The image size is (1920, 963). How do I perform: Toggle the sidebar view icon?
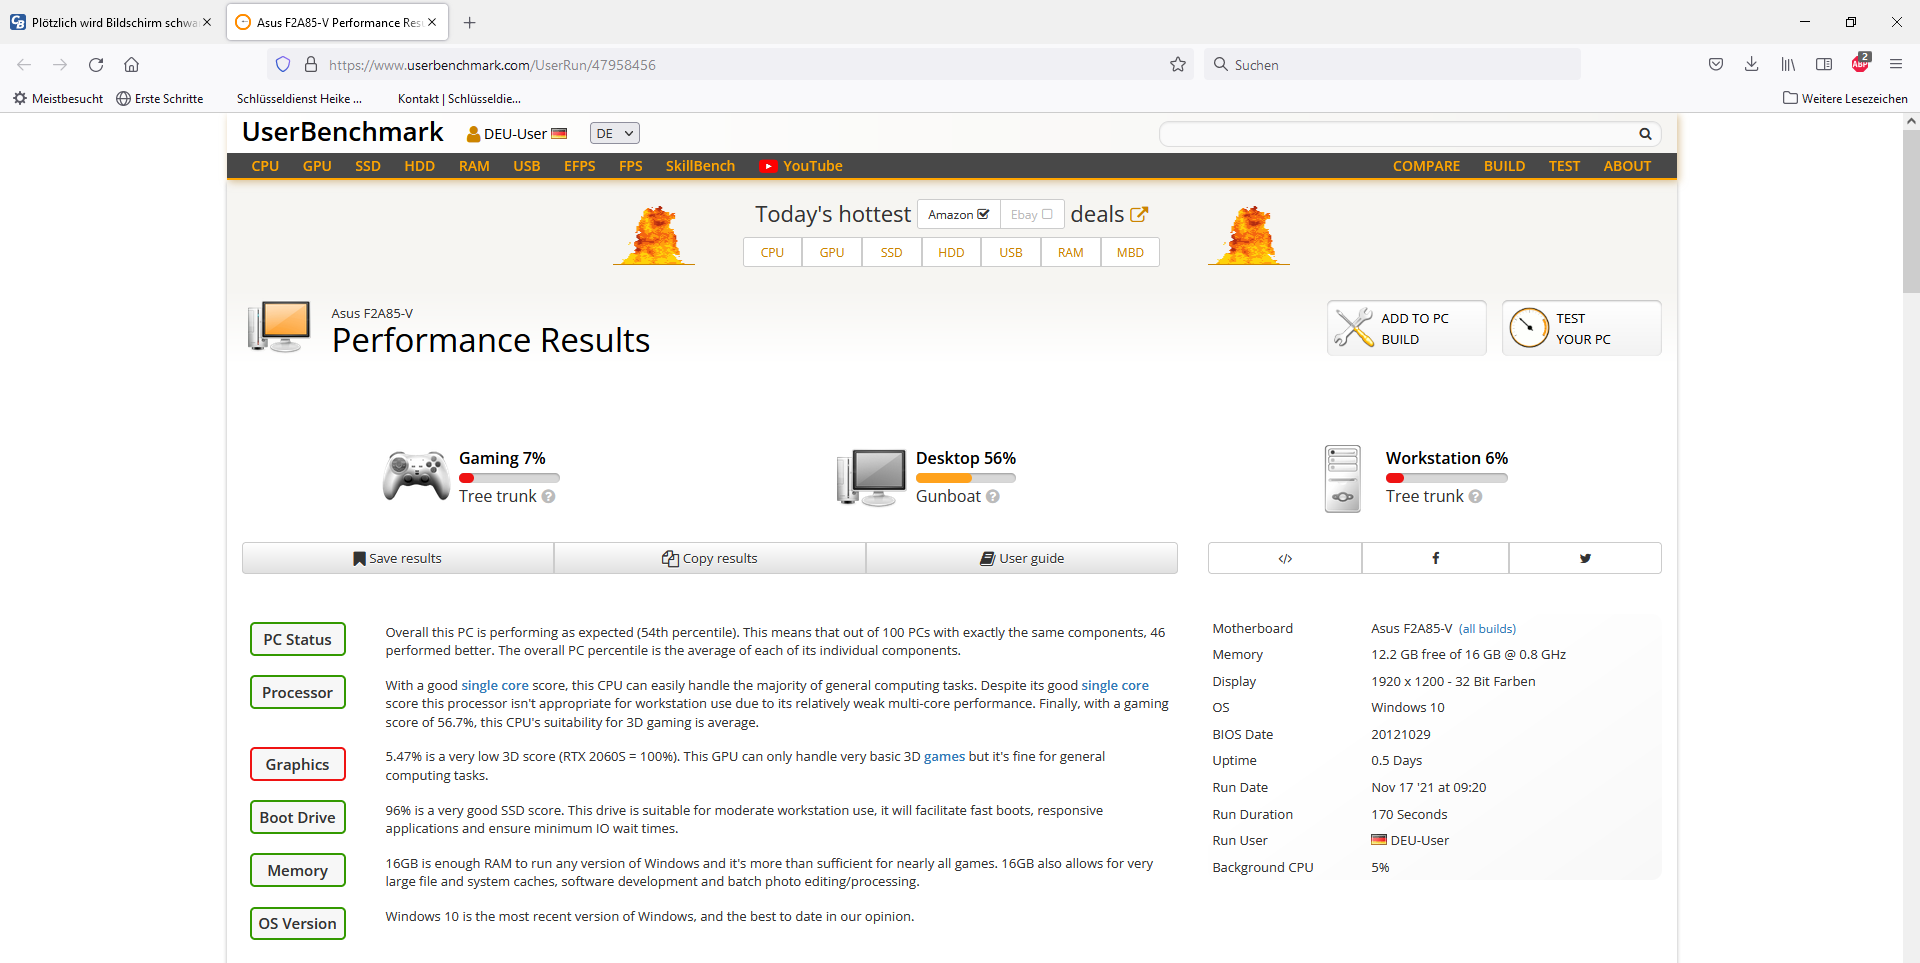point(1824,65)
